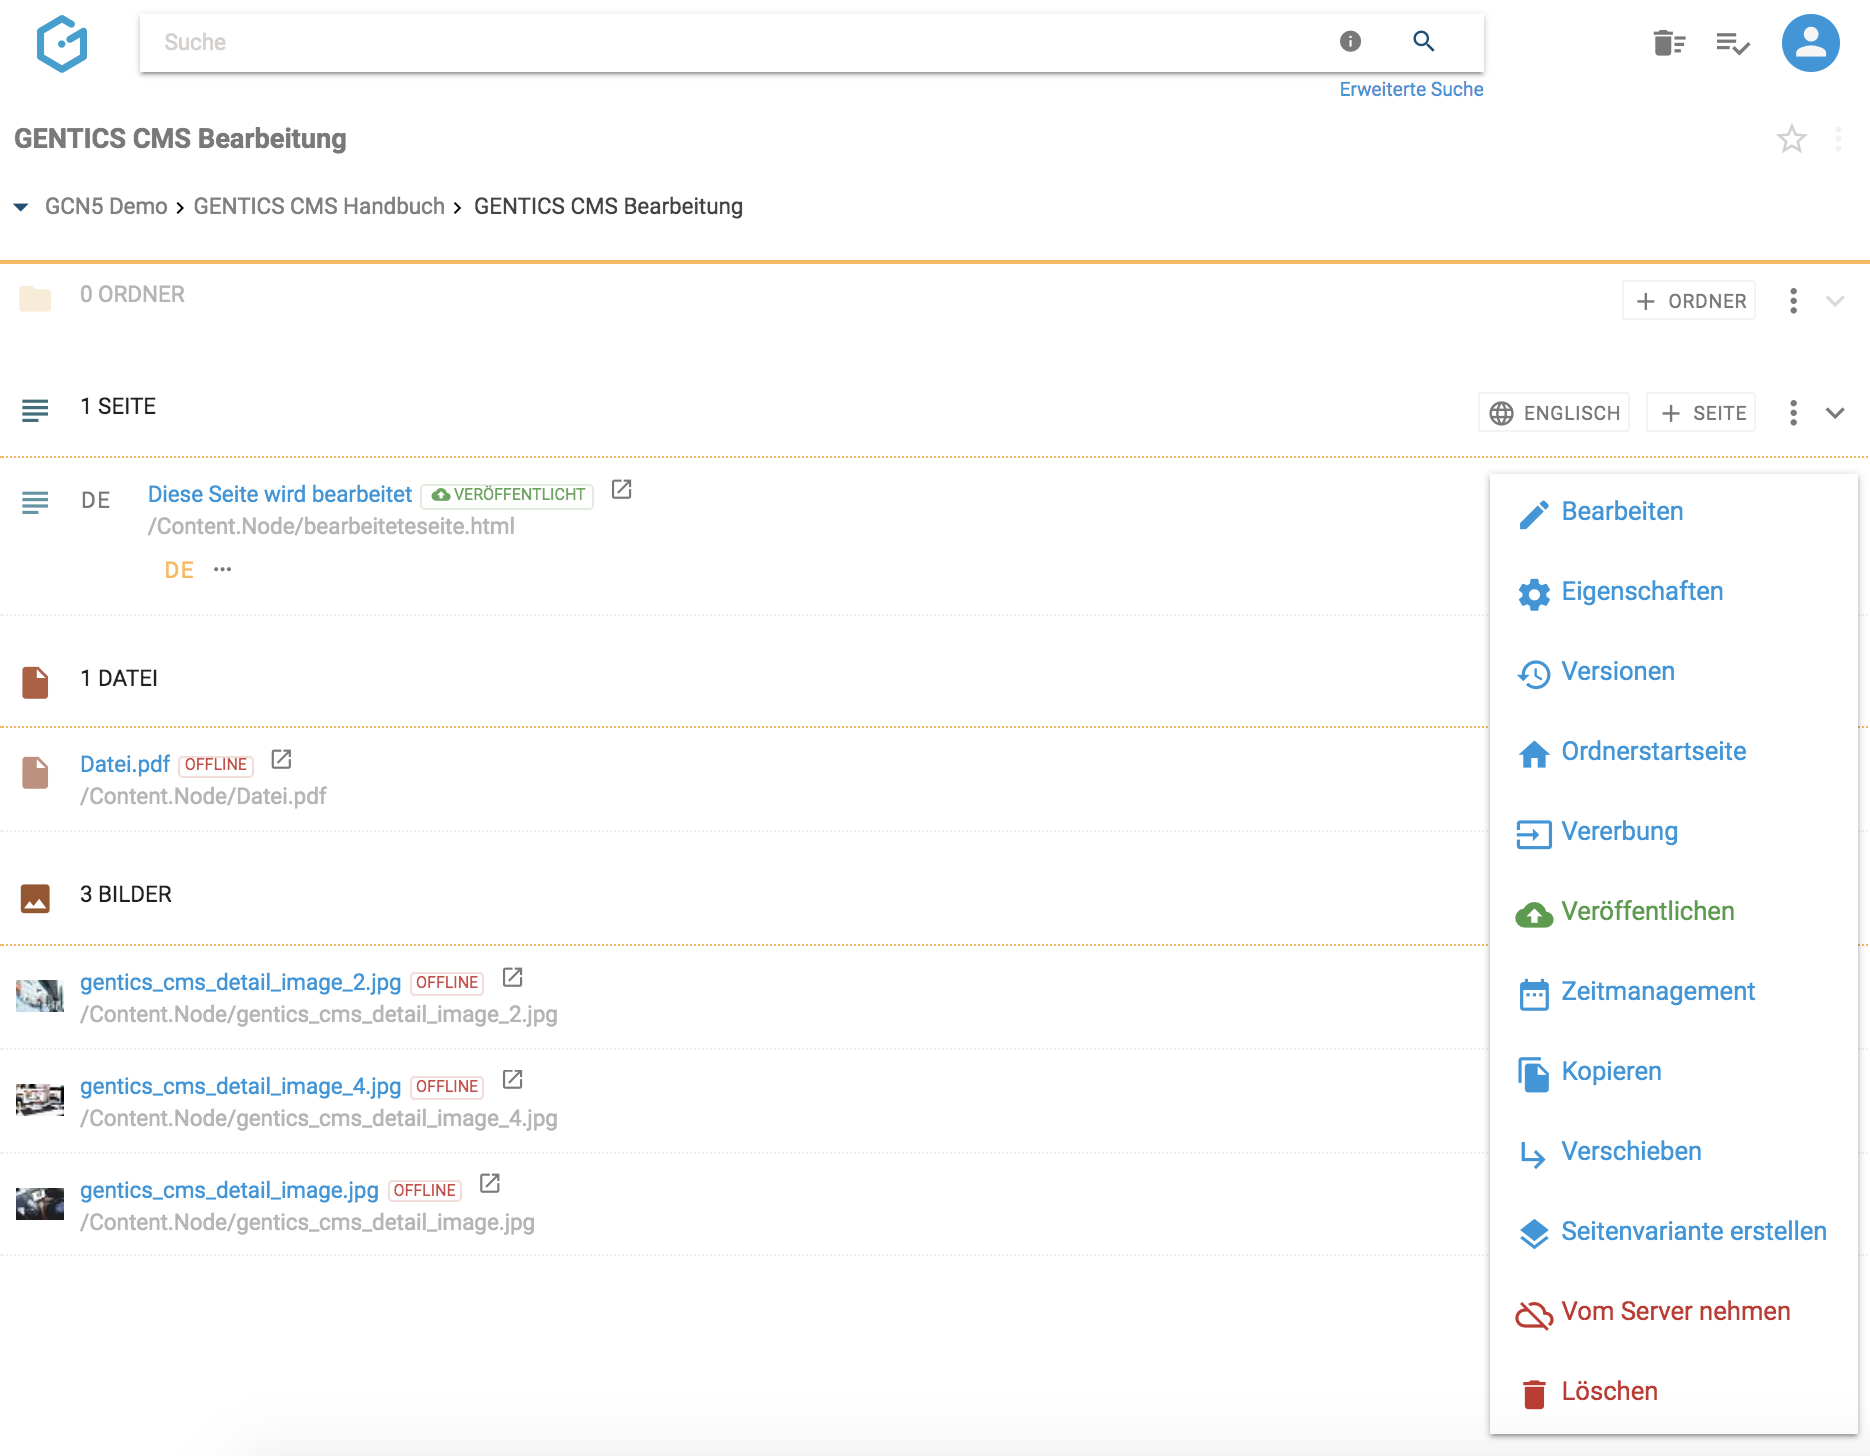Choose Verschieben from context menu

coord(1673,1152)
